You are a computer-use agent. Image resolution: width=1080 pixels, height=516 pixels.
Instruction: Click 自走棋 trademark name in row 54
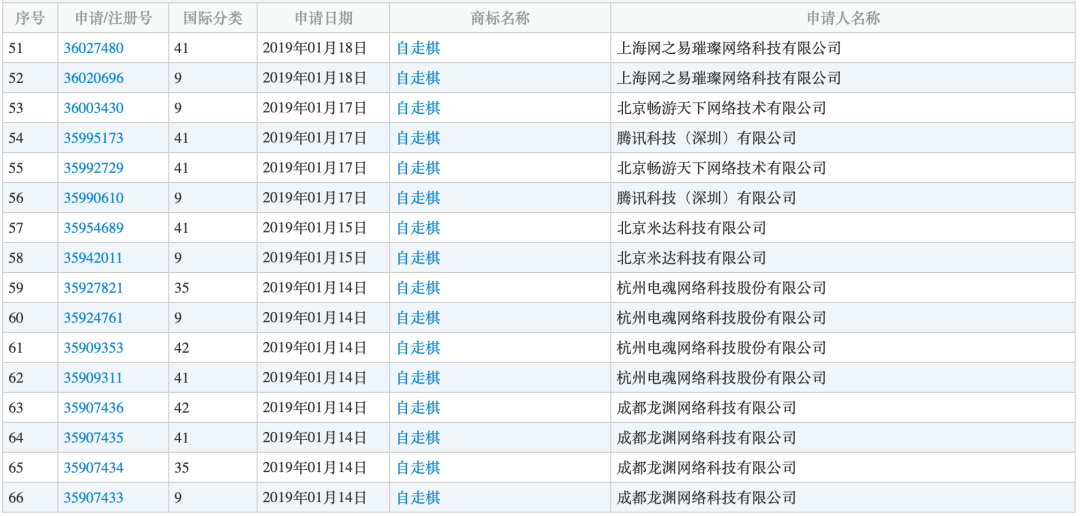[418, 138]
